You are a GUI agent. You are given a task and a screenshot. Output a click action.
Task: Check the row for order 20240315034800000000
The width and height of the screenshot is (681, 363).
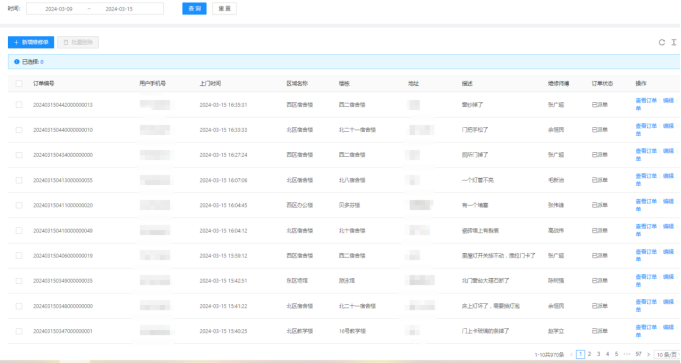click(19, 306)
